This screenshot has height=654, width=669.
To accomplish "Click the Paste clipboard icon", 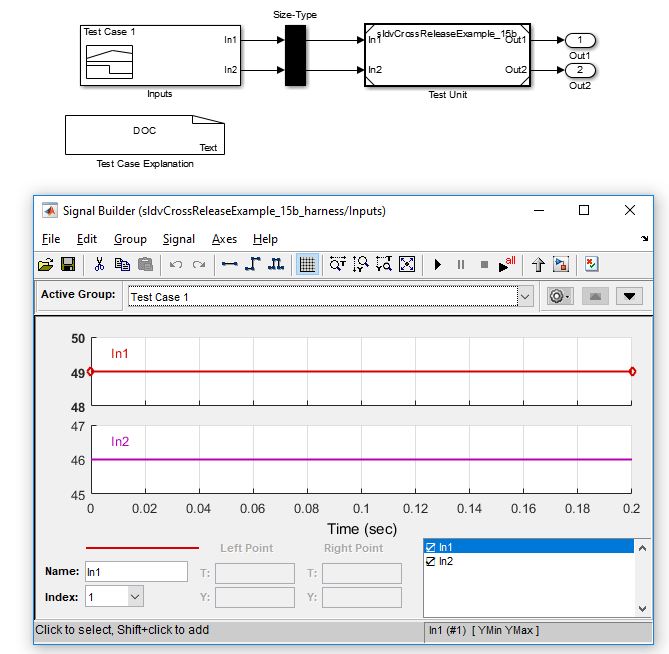I will 145,265.
